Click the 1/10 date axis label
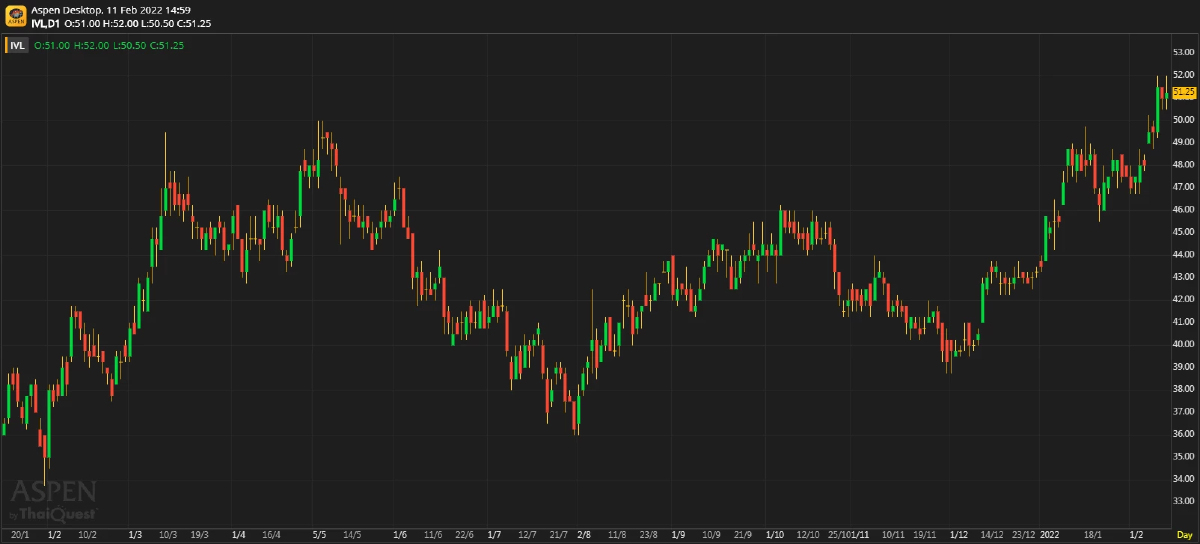Screen dimensions: 1200x544 click(775, 535)
